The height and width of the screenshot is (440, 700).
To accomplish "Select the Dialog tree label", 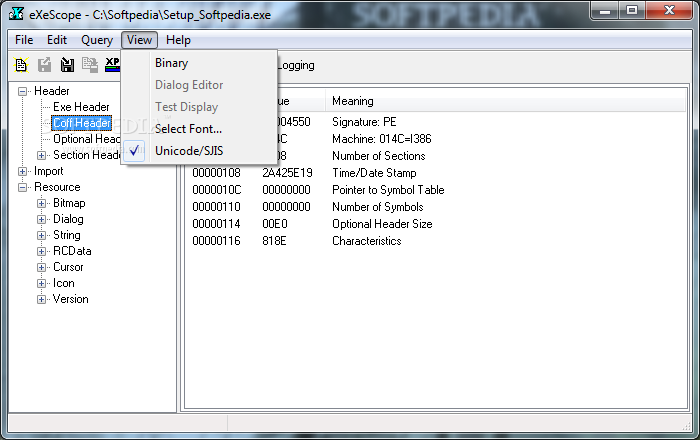I will [x=68, y=220].
